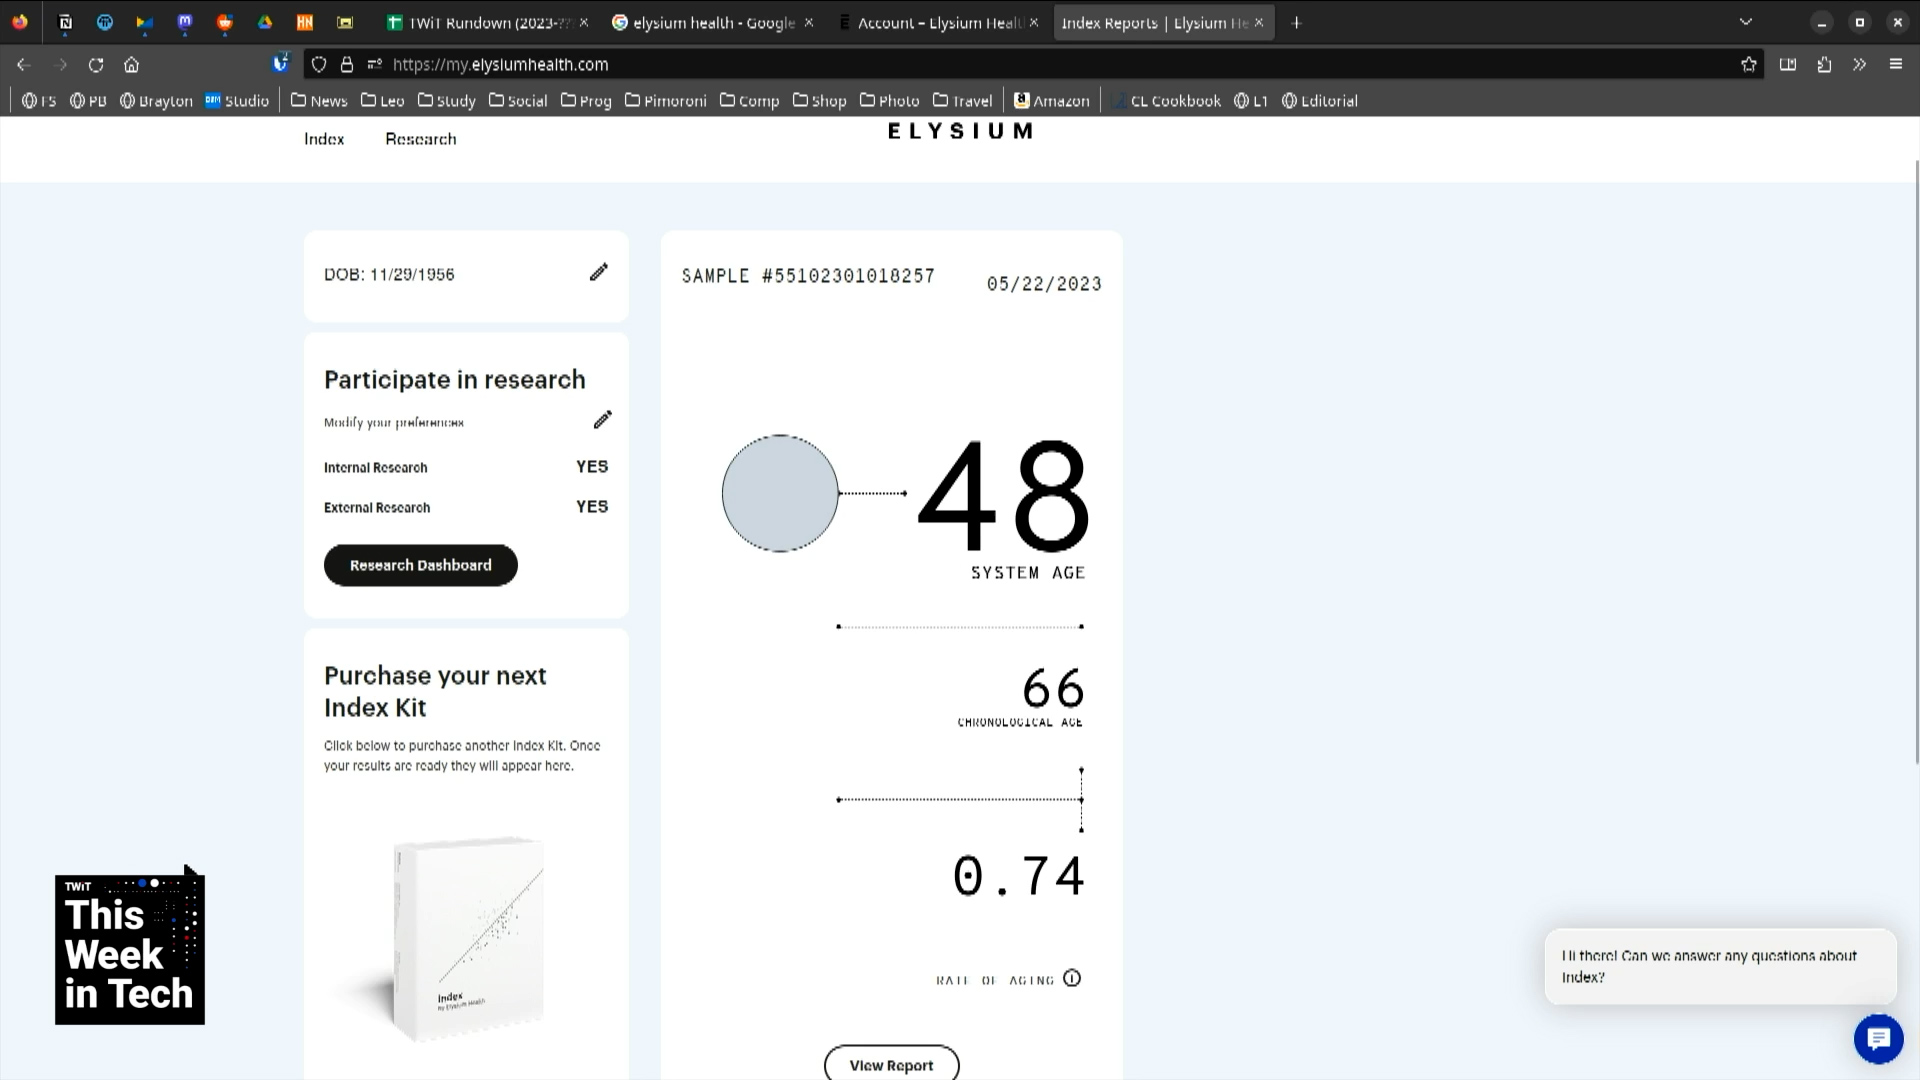The height and width of the screenshot is (1080, 1920).
Task: Open the Research navigation menu item
Action: pos(420,139)
